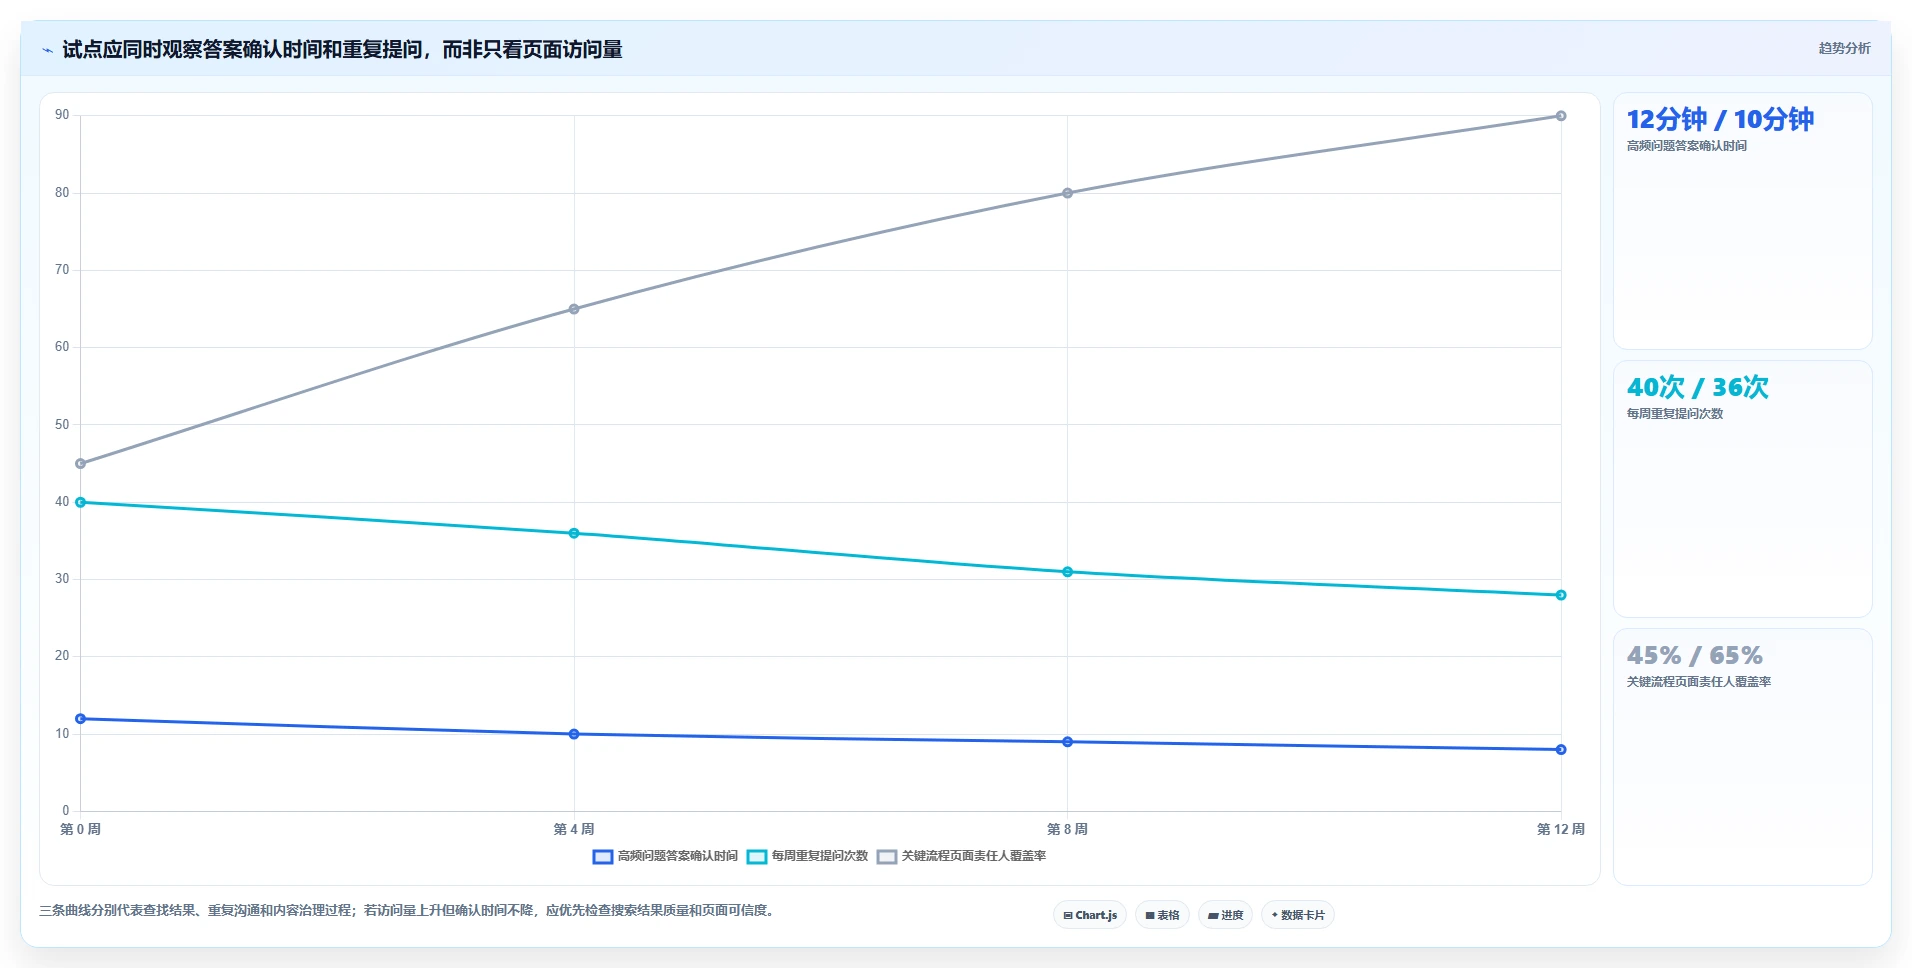Click the 关键流程页面责任人覆盖率 card caption
Image resolution: width=1912 pixels, height=968 pixels.
1699,682
